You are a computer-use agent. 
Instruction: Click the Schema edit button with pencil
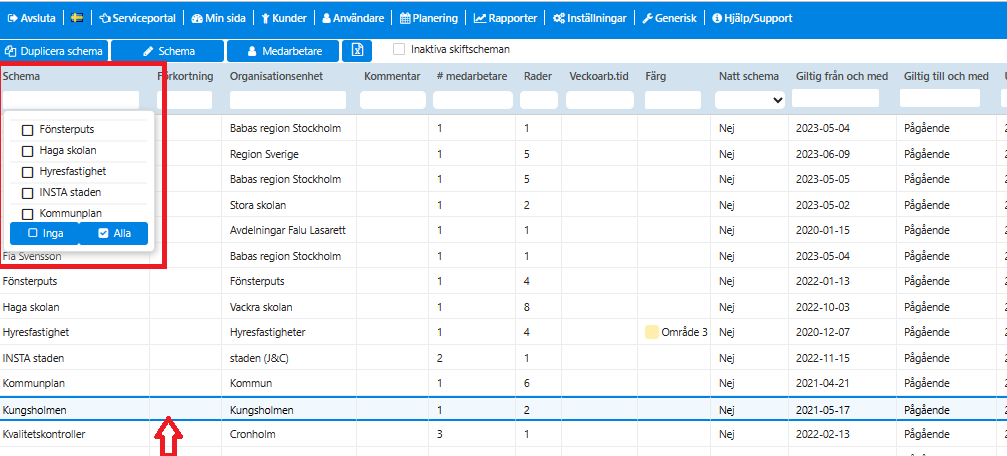point(168,51)
